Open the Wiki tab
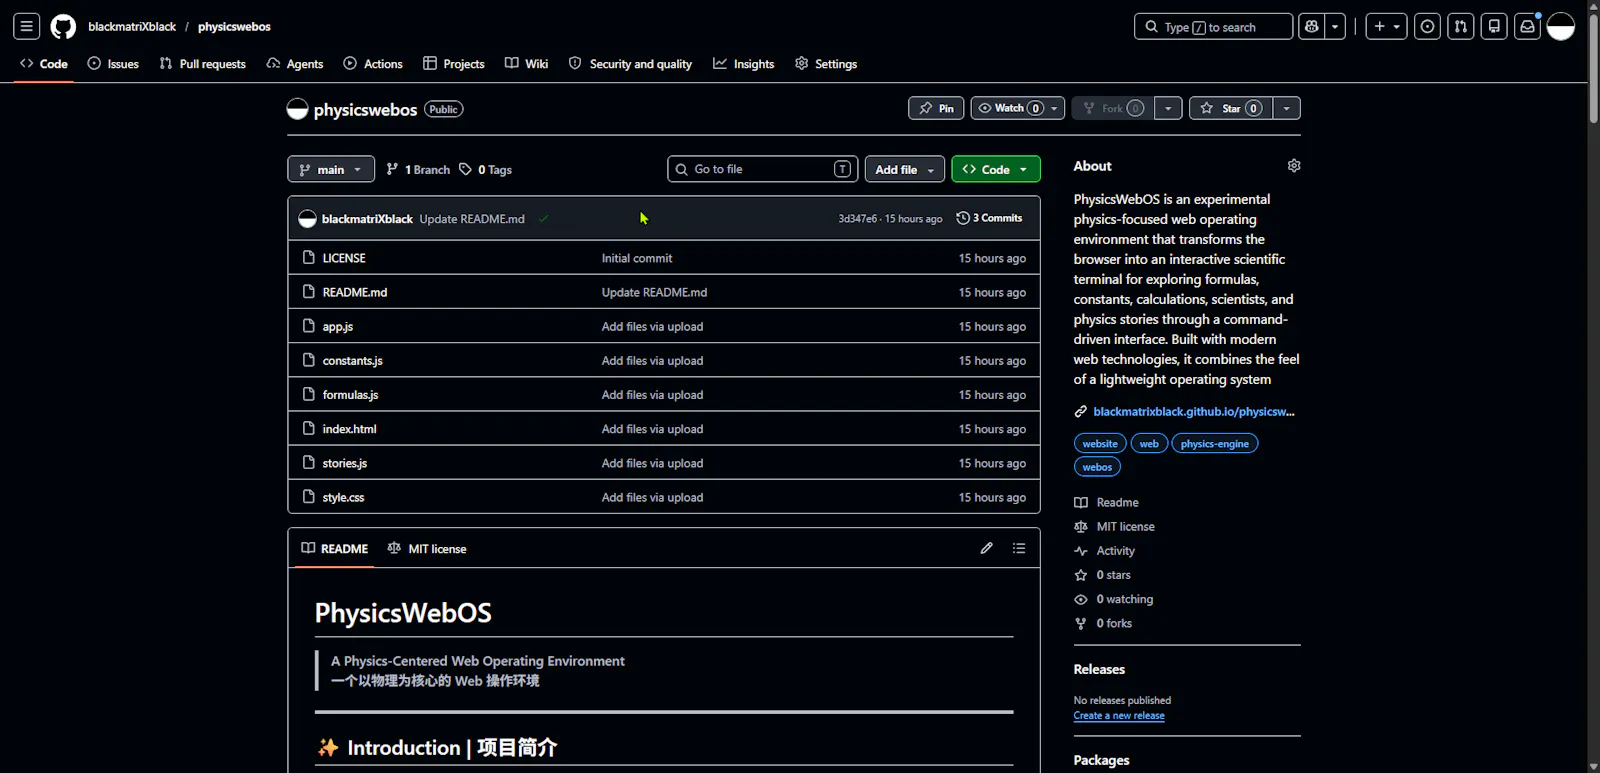The width and height of the screenshot is (1600, 773). pyautogui.click(x=527, y=64)
